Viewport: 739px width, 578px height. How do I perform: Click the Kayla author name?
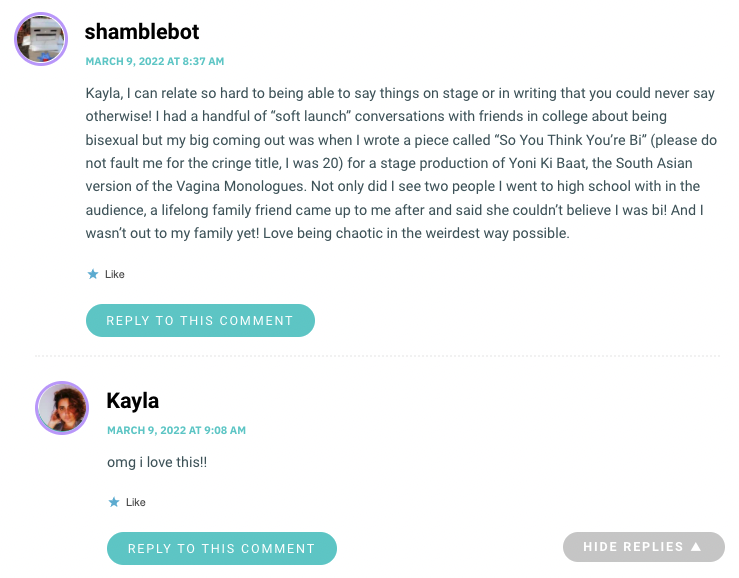[132, 401]
